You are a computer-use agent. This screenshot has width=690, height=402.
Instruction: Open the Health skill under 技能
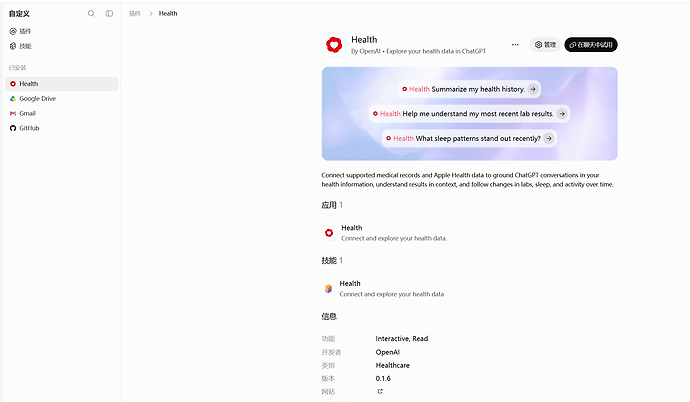click(x=470, y=289)
